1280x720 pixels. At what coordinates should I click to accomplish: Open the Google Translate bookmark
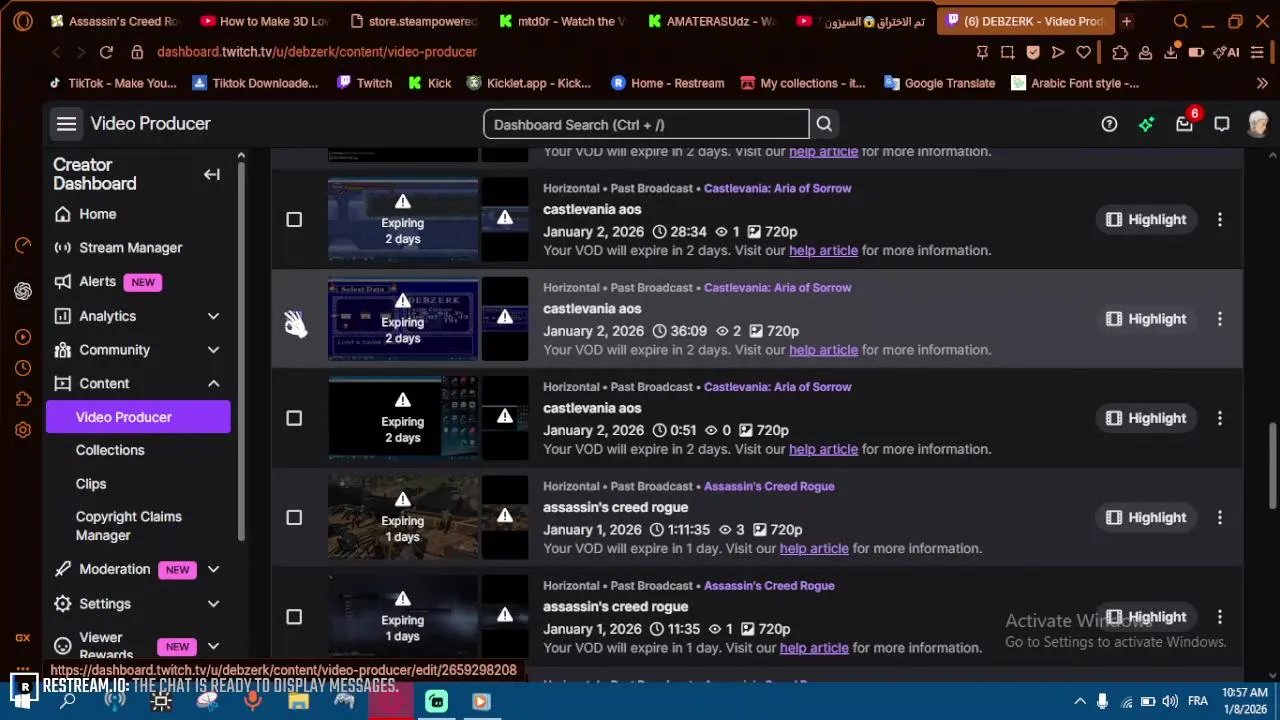click(939, 83)
